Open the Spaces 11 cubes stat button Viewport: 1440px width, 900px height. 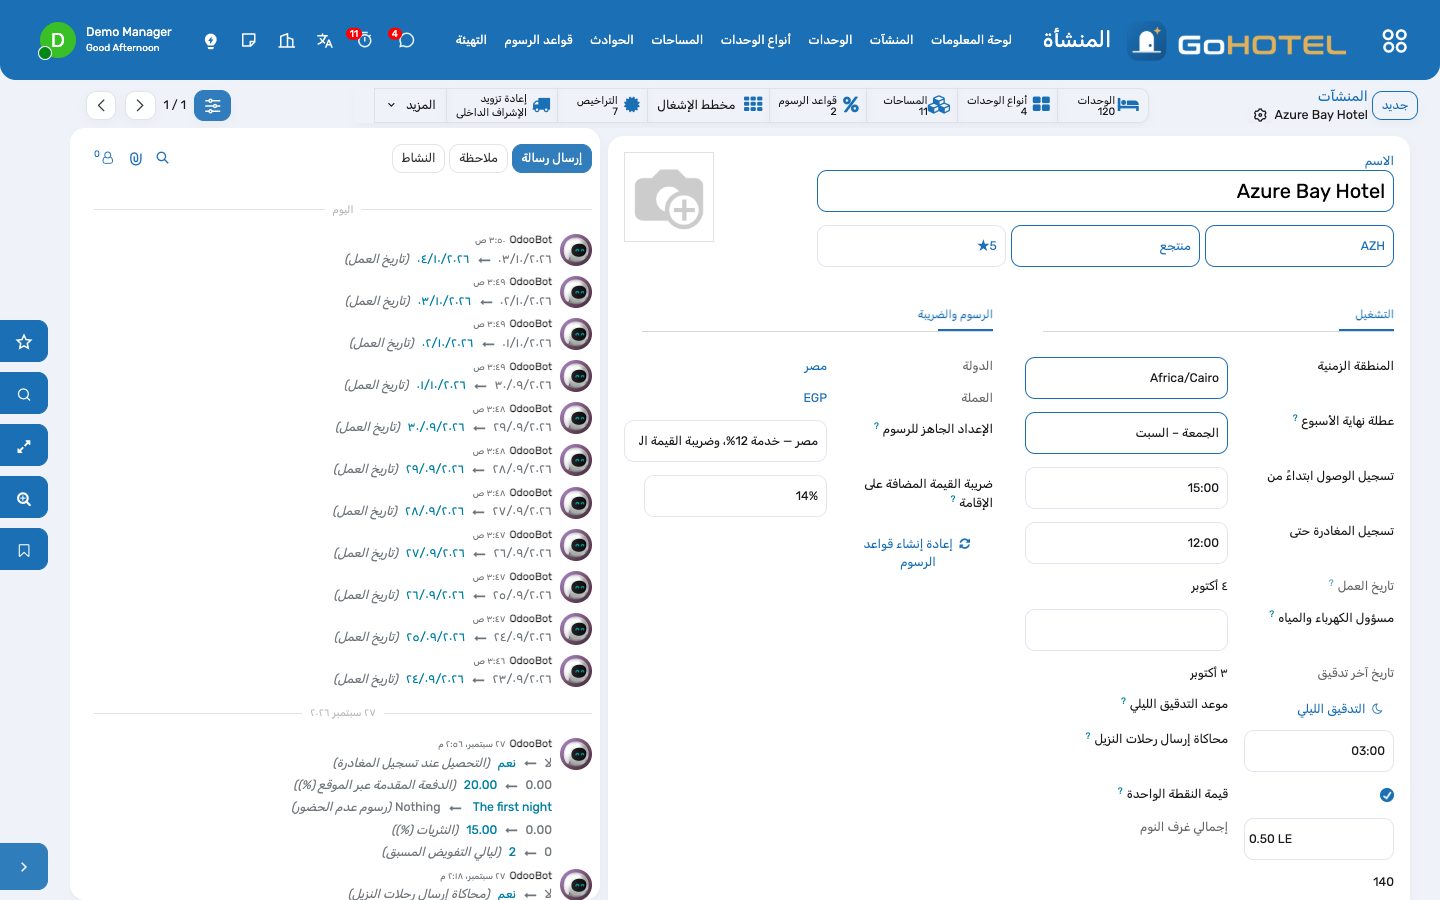click(914, 105)
